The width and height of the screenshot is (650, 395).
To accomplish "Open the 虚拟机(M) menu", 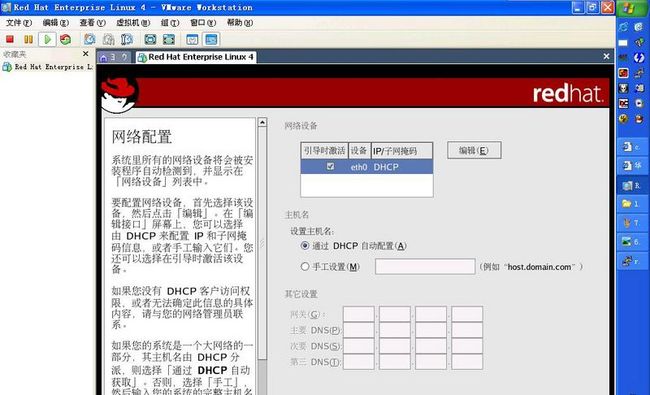I will pos(133,22).
